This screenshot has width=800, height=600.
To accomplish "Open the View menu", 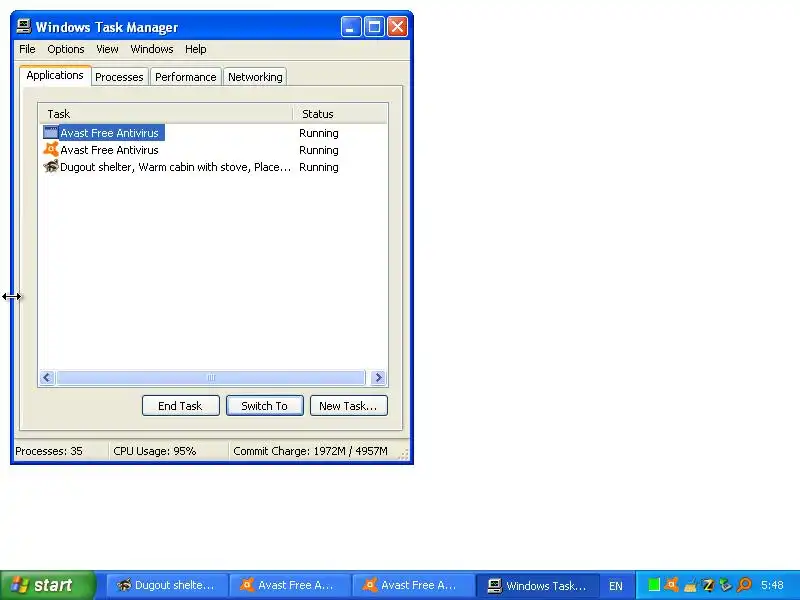I will 107,49.
